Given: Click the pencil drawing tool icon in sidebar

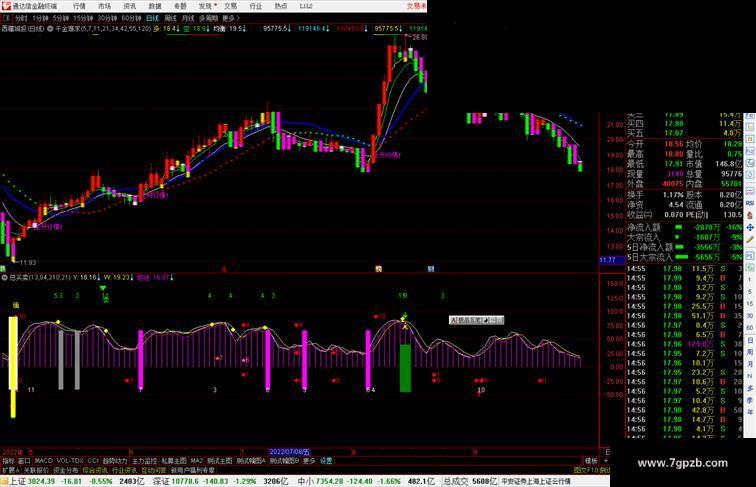Looking at the screenshot, I should (750, 239).
